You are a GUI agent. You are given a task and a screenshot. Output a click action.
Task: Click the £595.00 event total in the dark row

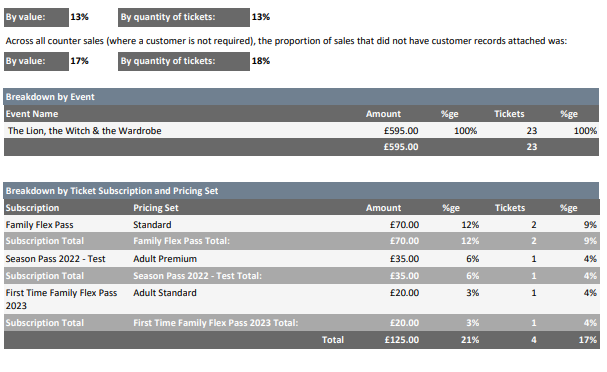(401, 147)
